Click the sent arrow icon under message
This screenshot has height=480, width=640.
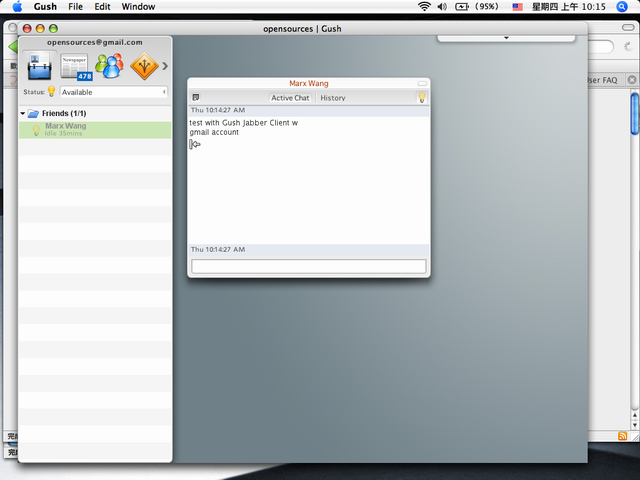pos(195,144)
